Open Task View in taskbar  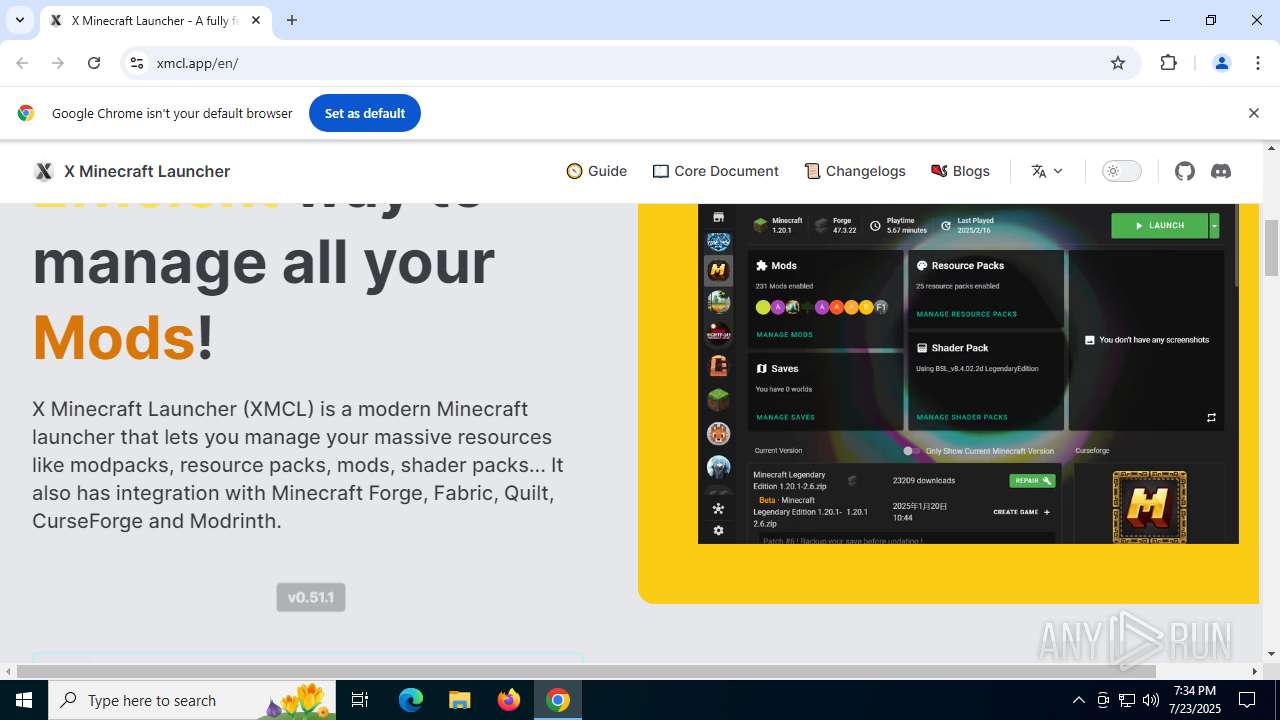[361, 700]
